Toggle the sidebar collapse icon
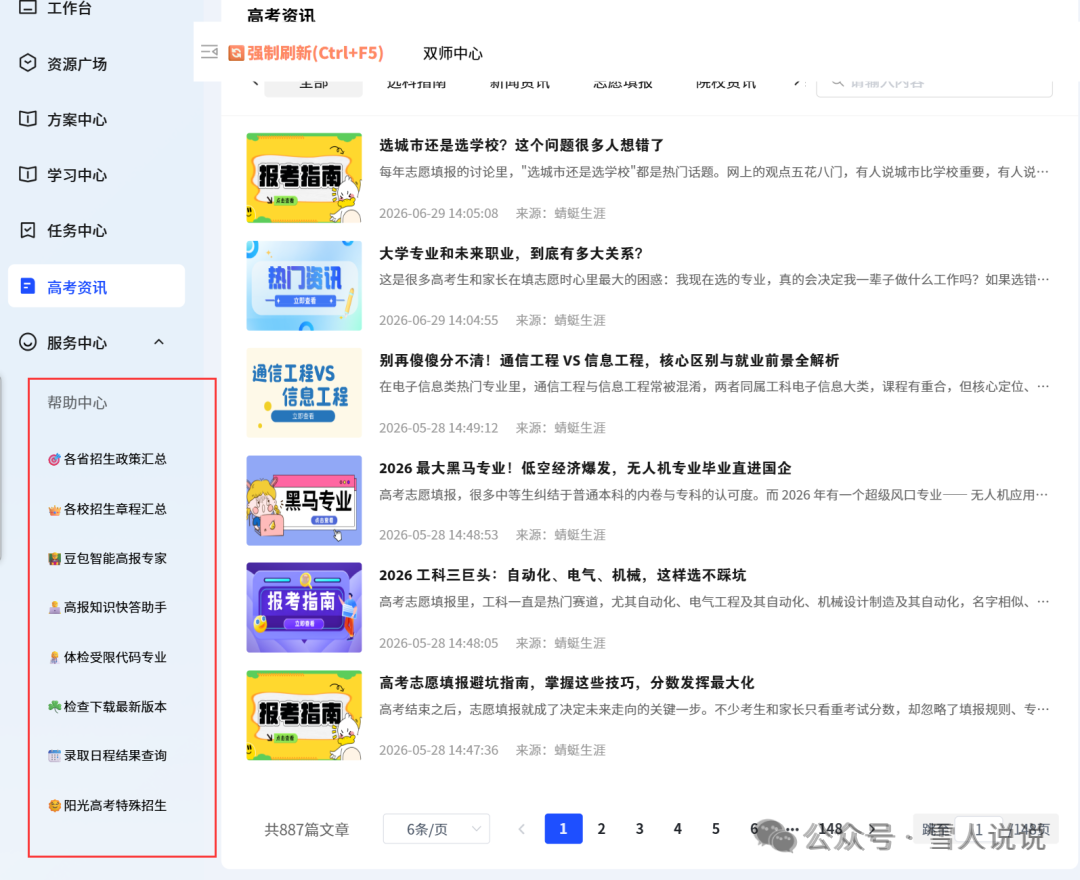This screenshot has width=1080, height=880. (x=209, y=52)
